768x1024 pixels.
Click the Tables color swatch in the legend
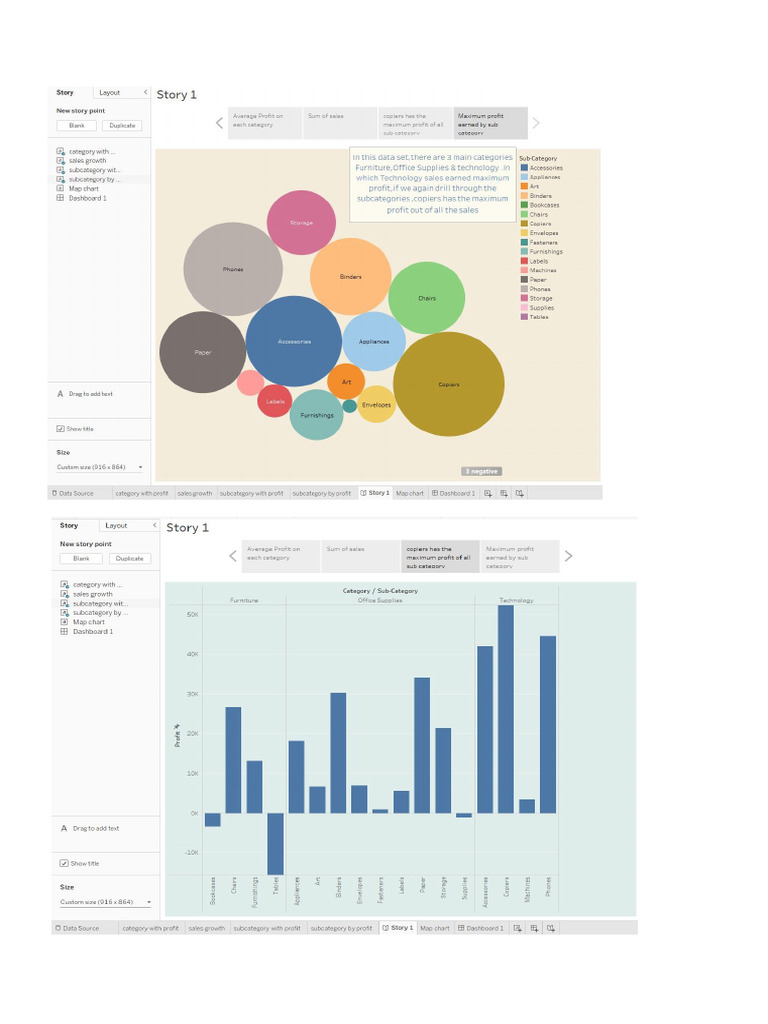pyautogui.click(x=524, y=317)
